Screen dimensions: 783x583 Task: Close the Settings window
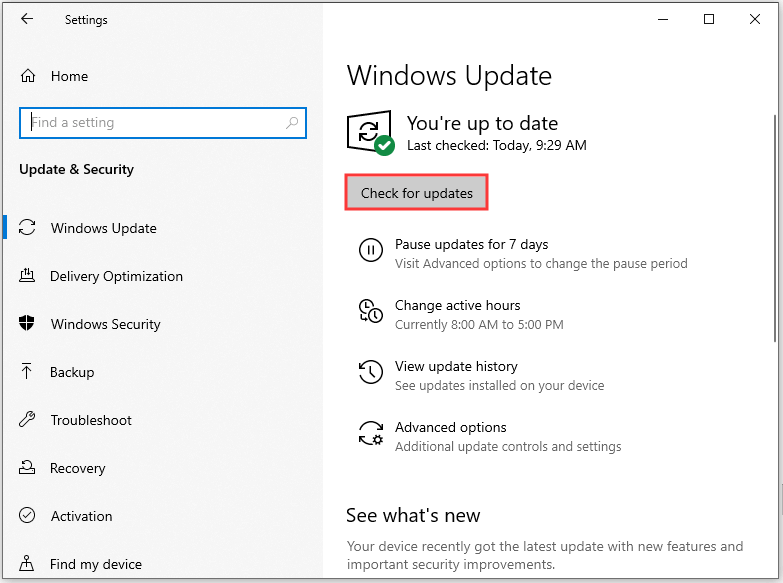[x=755, y=19]
